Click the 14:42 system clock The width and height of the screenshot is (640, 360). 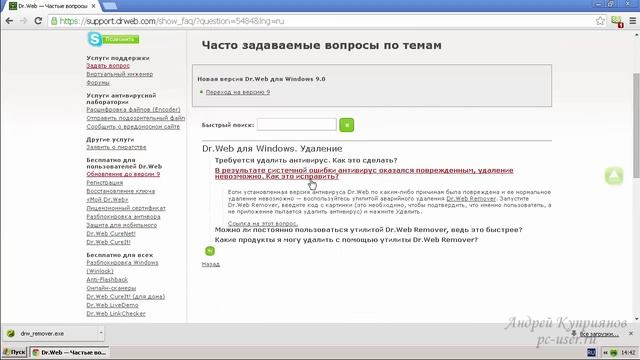point(628,353)
